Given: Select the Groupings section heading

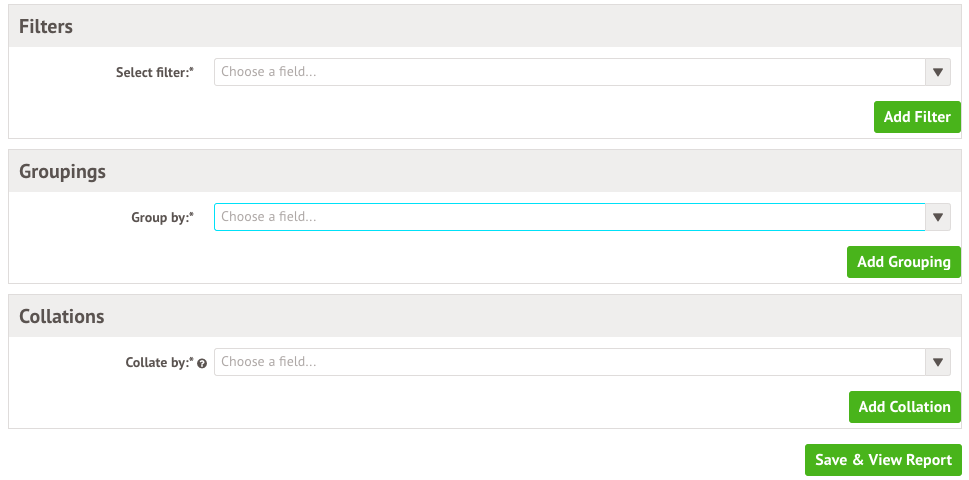Looking at the screenshot, I should pyautogui.click(x=62, y=172).
